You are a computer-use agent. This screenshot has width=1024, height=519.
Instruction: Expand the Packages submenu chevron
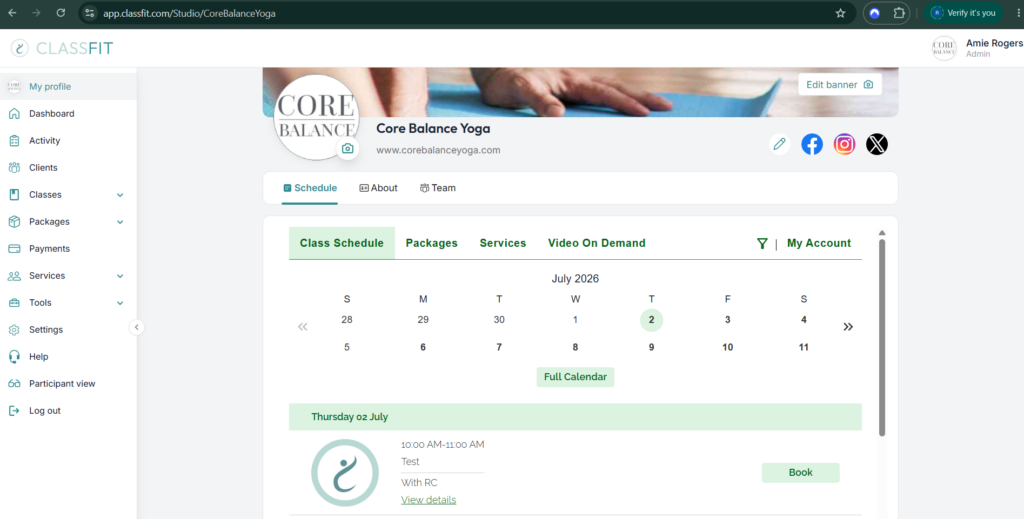[x=120, y=222]
